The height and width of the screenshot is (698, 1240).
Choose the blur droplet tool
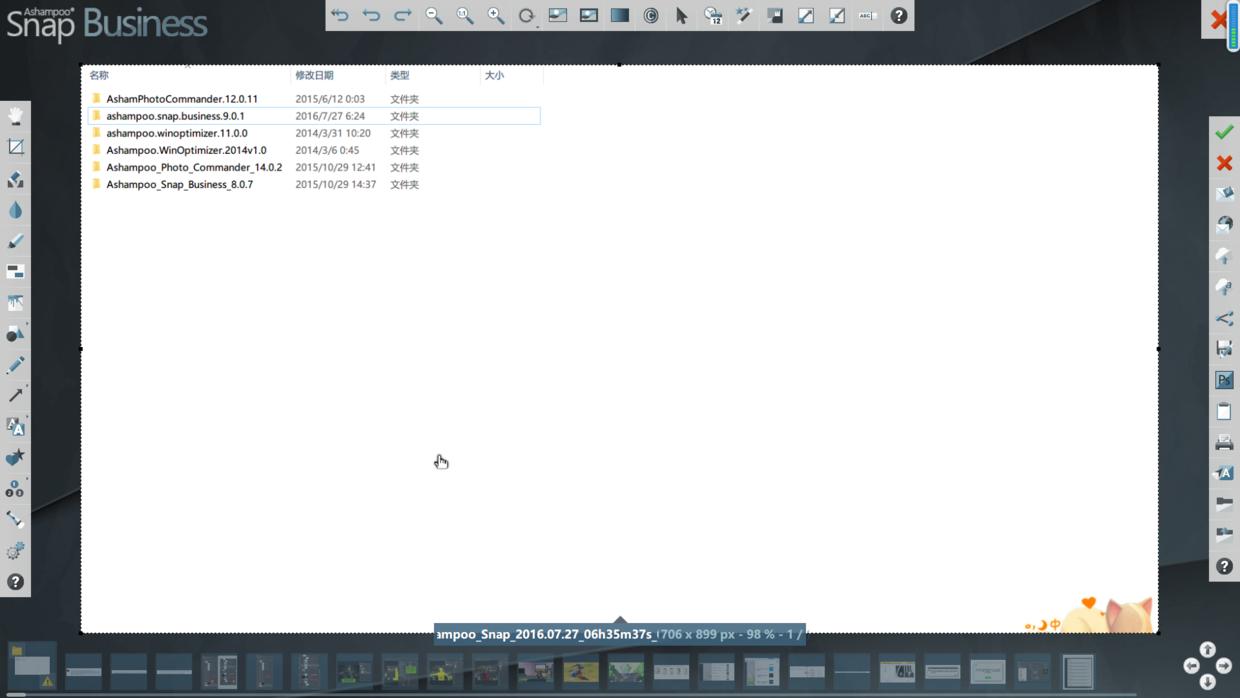(15, 210)
